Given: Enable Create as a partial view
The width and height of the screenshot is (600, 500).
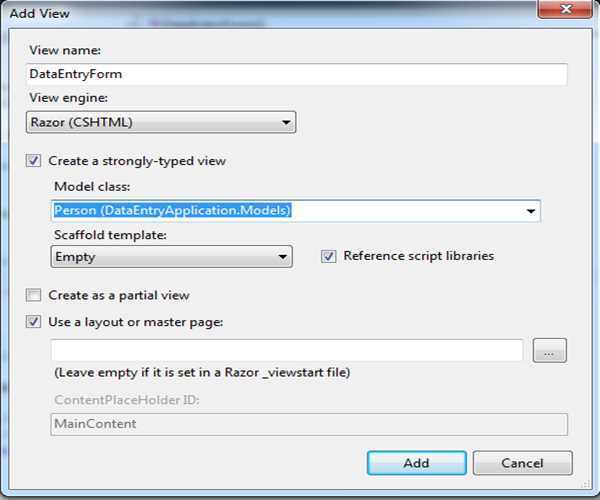Looking at the screenshot, I should 35,295.
